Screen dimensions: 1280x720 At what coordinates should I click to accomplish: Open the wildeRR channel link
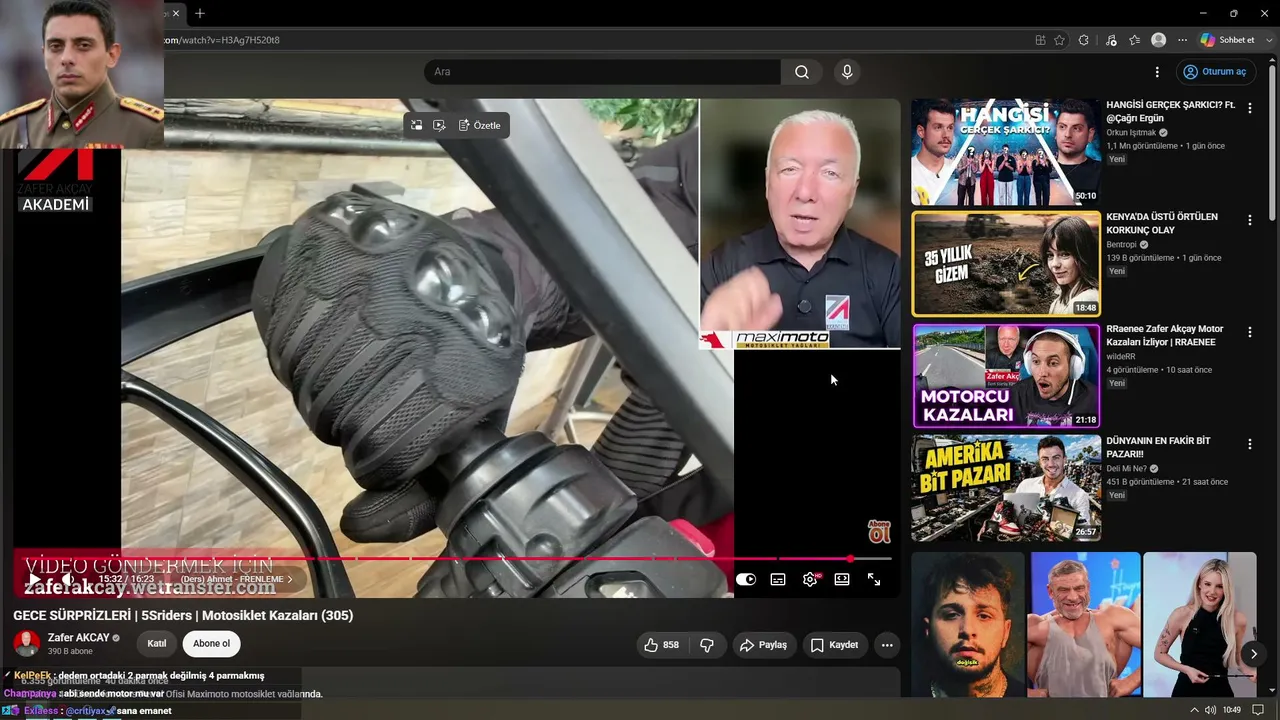coord(1121,356)
